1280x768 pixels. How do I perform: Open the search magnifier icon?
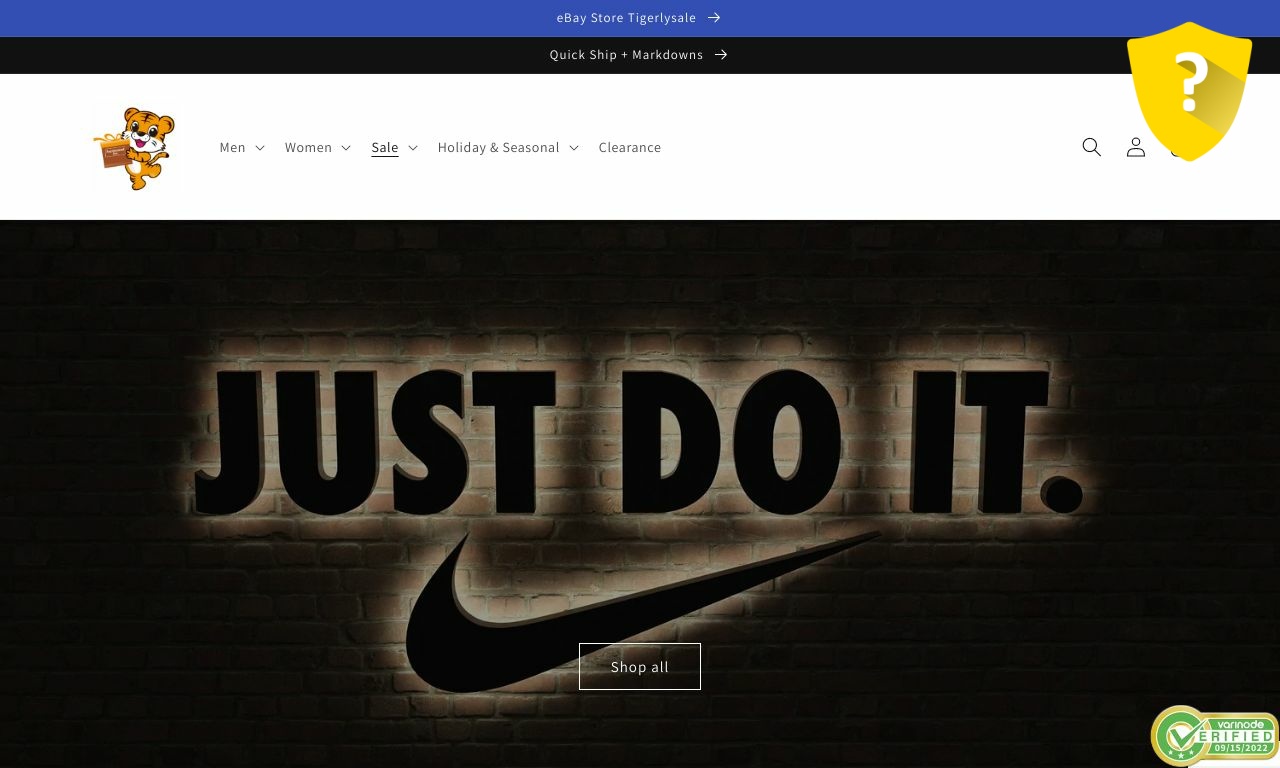pos(1091,147)
